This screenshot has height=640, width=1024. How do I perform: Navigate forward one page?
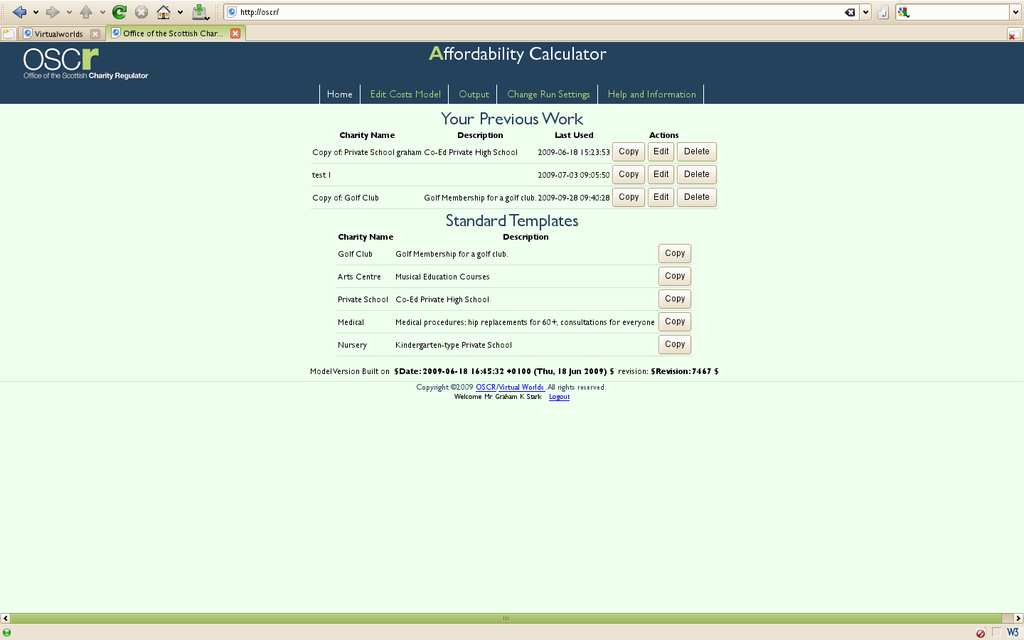tap(52, 12)
